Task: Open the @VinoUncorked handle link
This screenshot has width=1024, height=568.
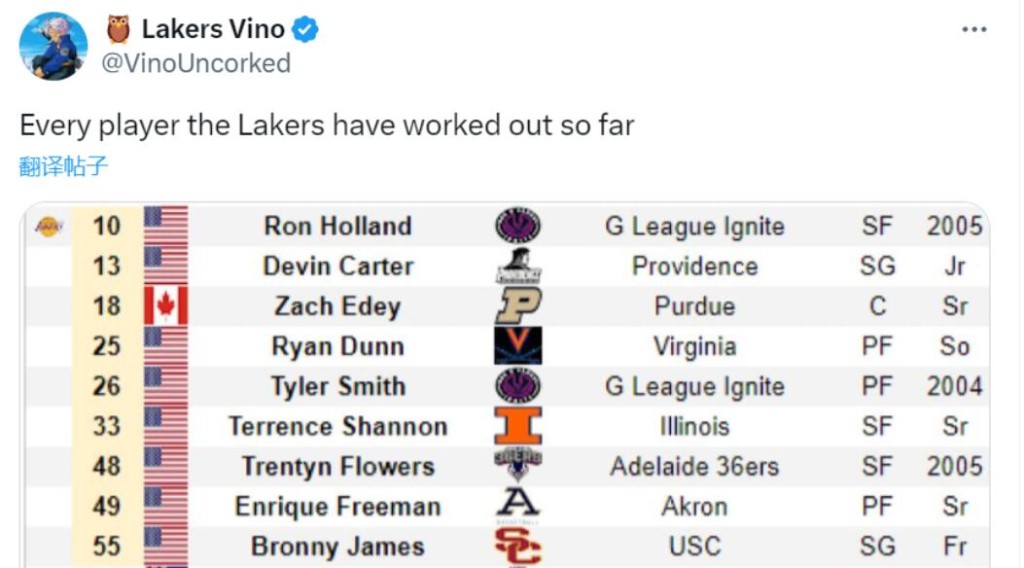Action: (x=197, y=63)
